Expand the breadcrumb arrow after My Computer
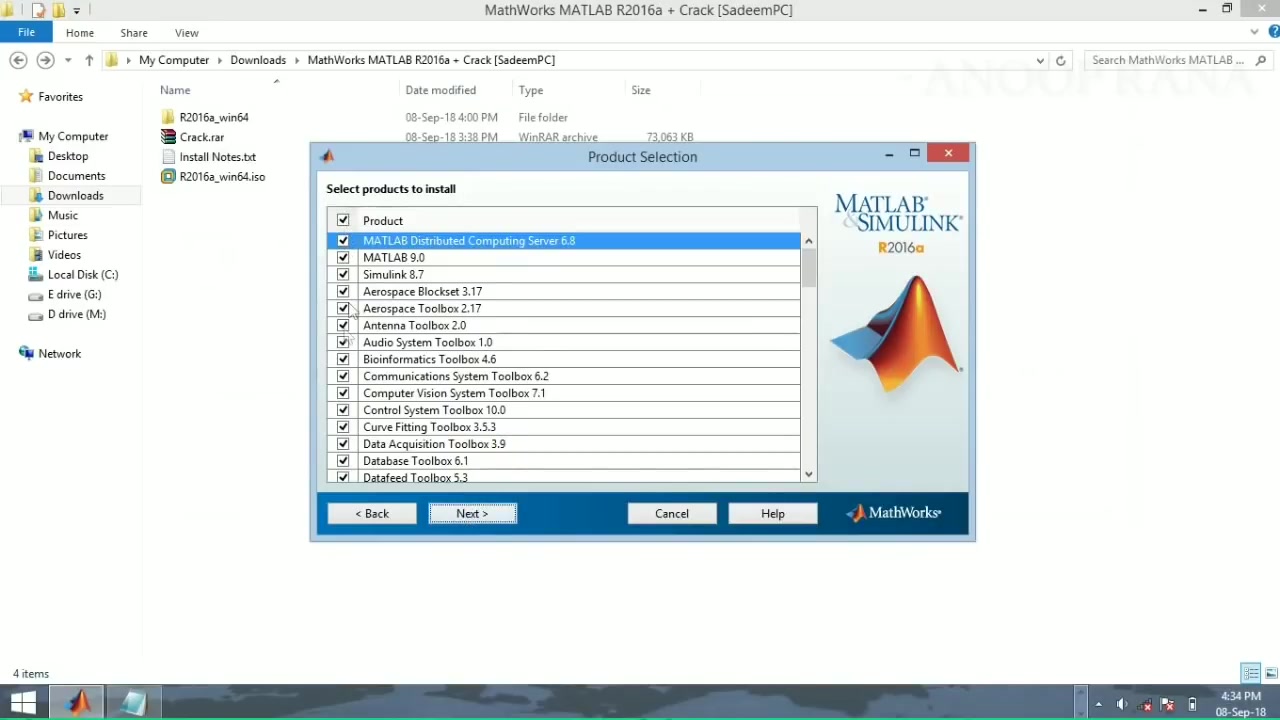 coord(221,60)
